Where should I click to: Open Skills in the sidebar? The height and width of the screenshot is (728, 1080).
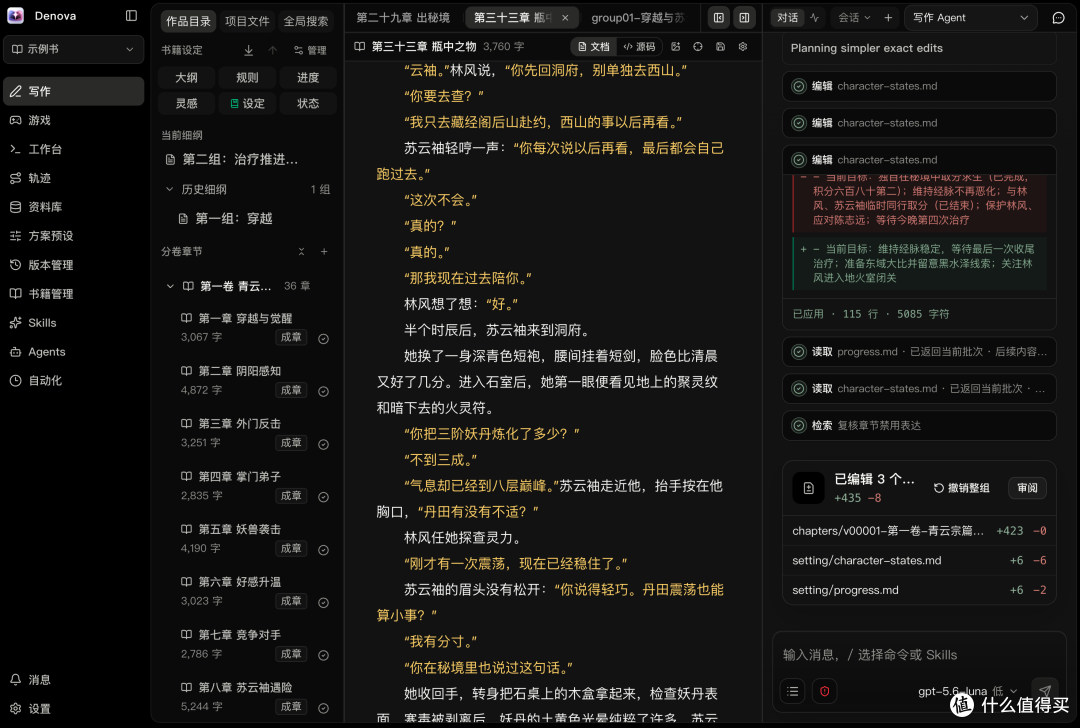pos(74,322)
